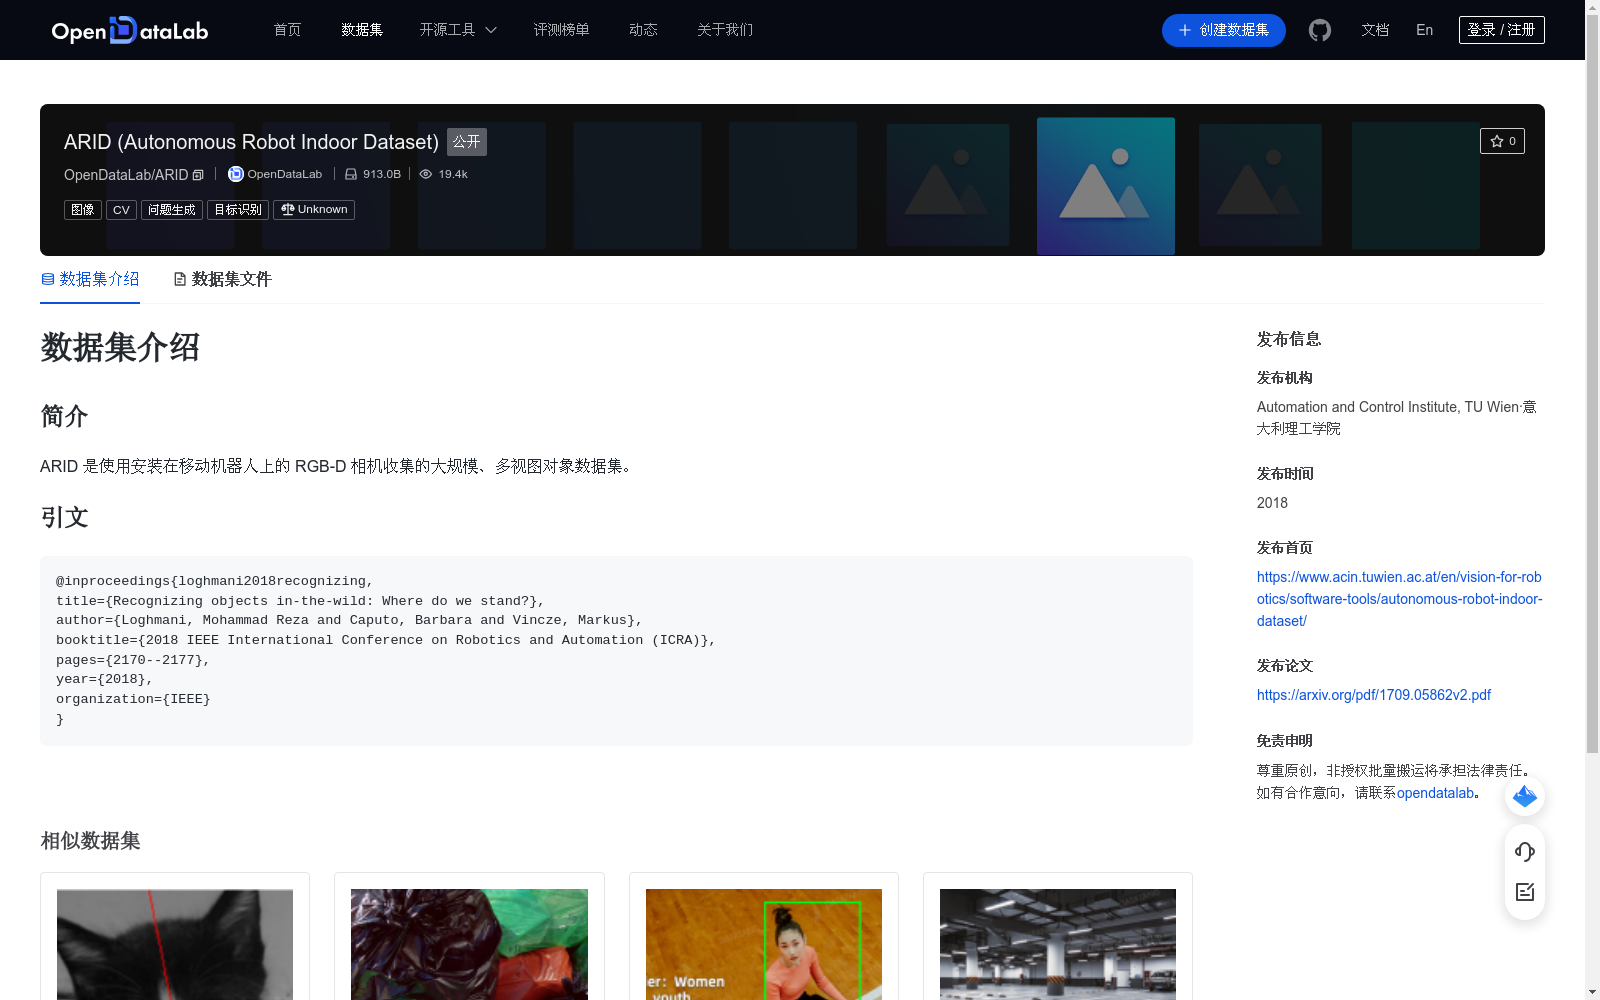Click the floating blue bird assistant icon
This screenshot has width=1600, height=1000.
(1525, 796)
